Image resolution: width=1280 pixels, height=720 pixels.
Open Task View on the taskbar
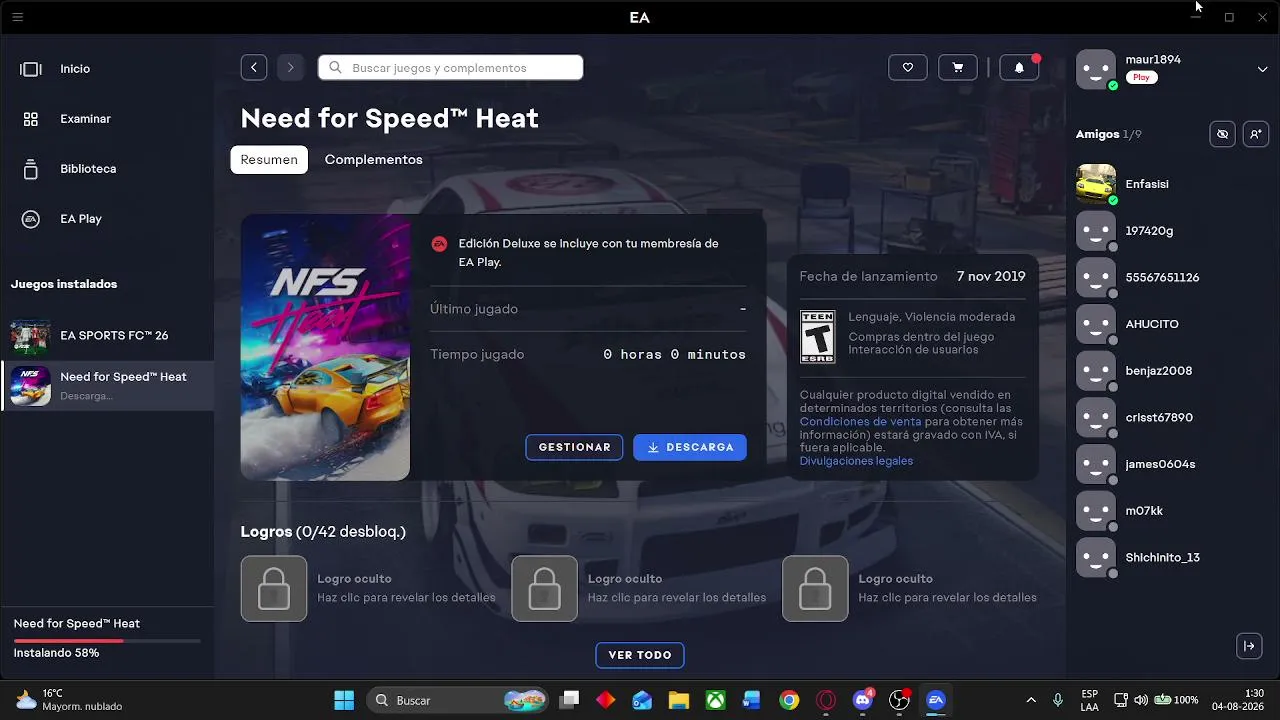pyautogui.click(x=569, y=700)
